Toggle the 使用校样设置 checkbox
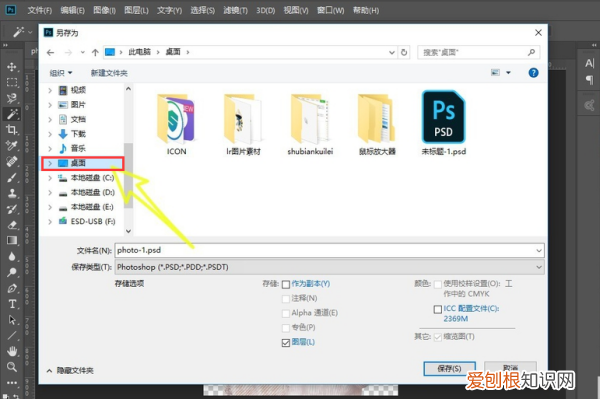This screenshot has width=600, height=399. click(x=438, y=284)
